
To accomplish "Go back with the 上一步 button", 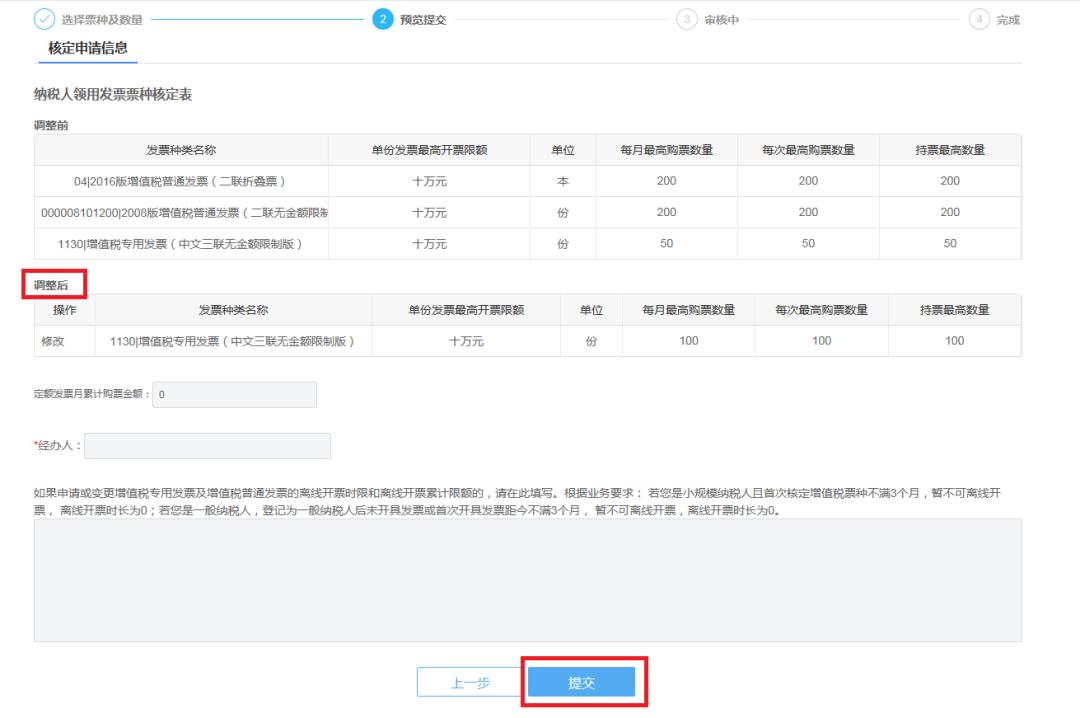I will (470, 683).
